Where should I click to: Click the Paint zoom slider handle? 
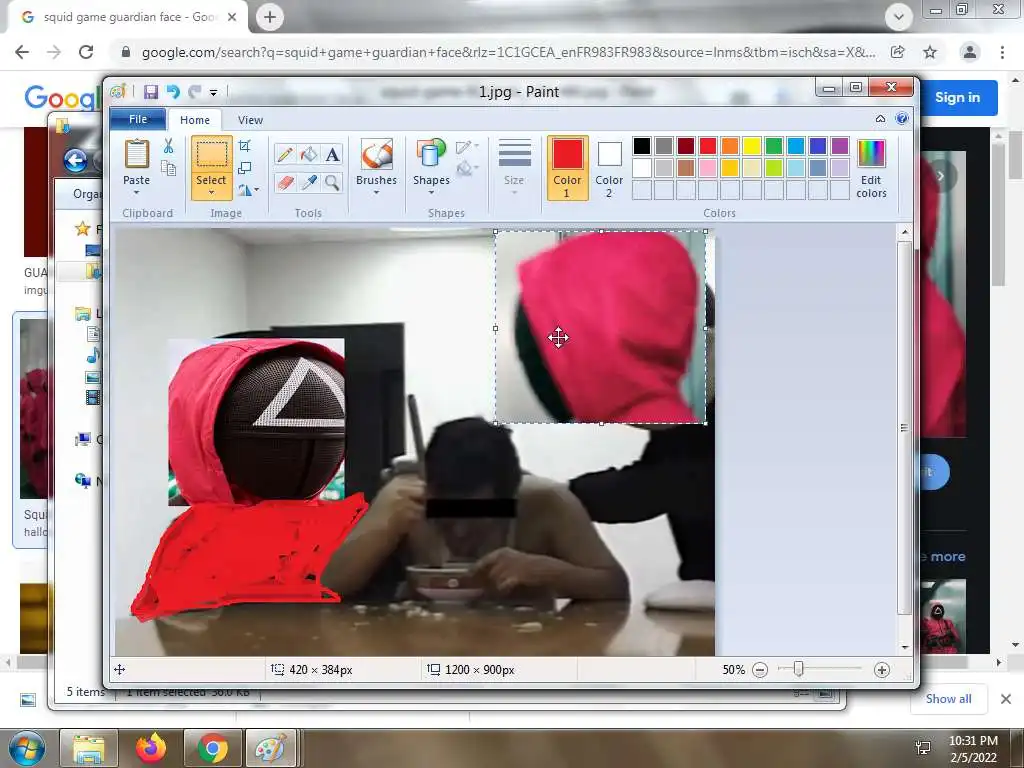point(798,669)
